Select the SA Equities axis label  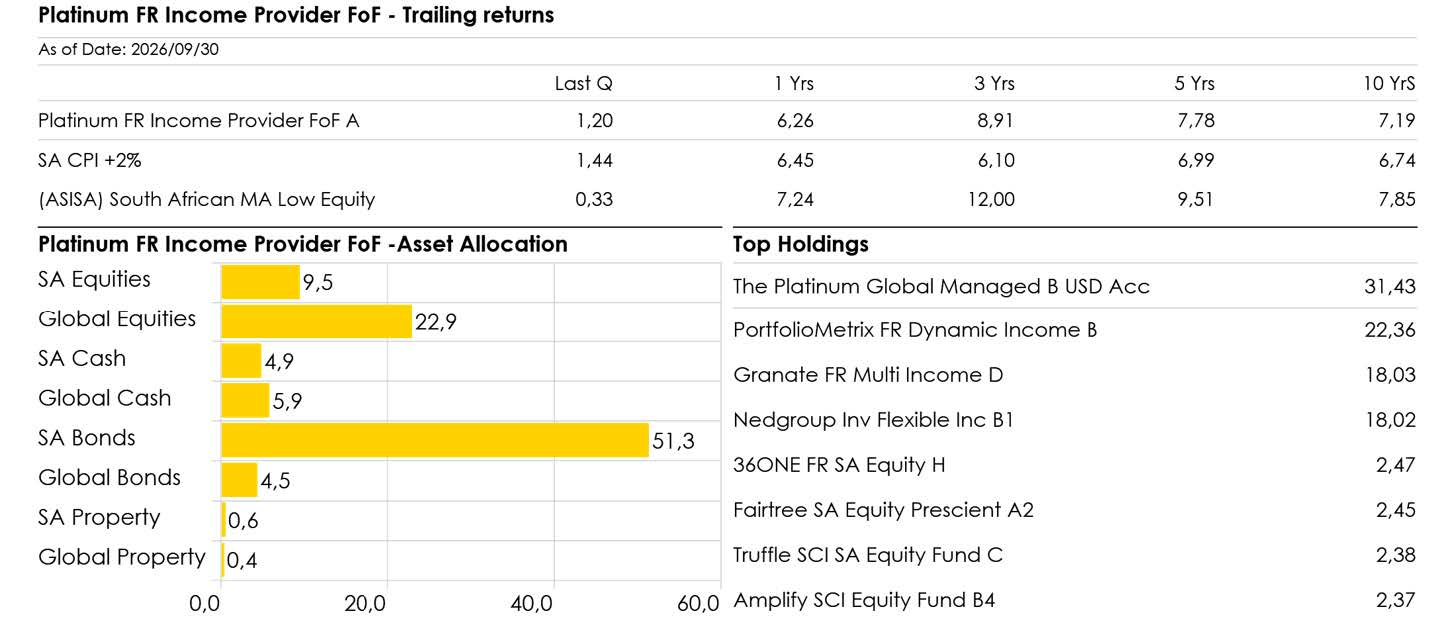tap(95, 280)
